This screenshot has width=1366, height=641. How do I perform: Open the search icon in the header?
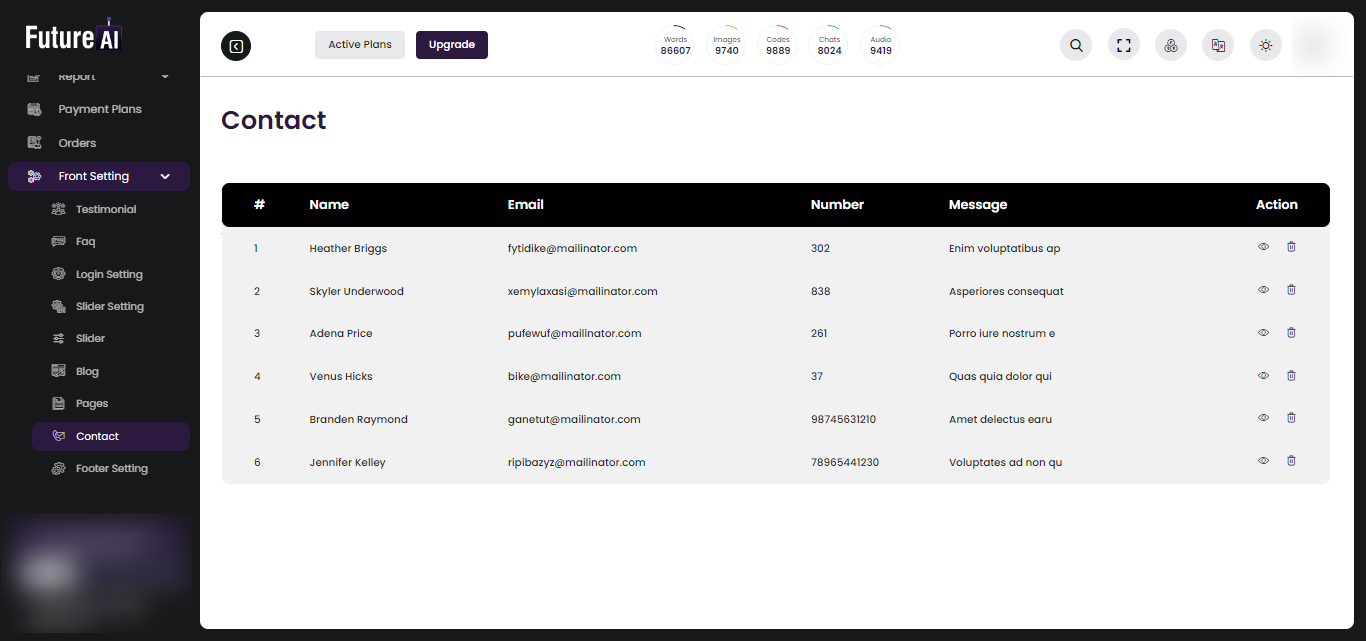click(x=1076, y=45)
